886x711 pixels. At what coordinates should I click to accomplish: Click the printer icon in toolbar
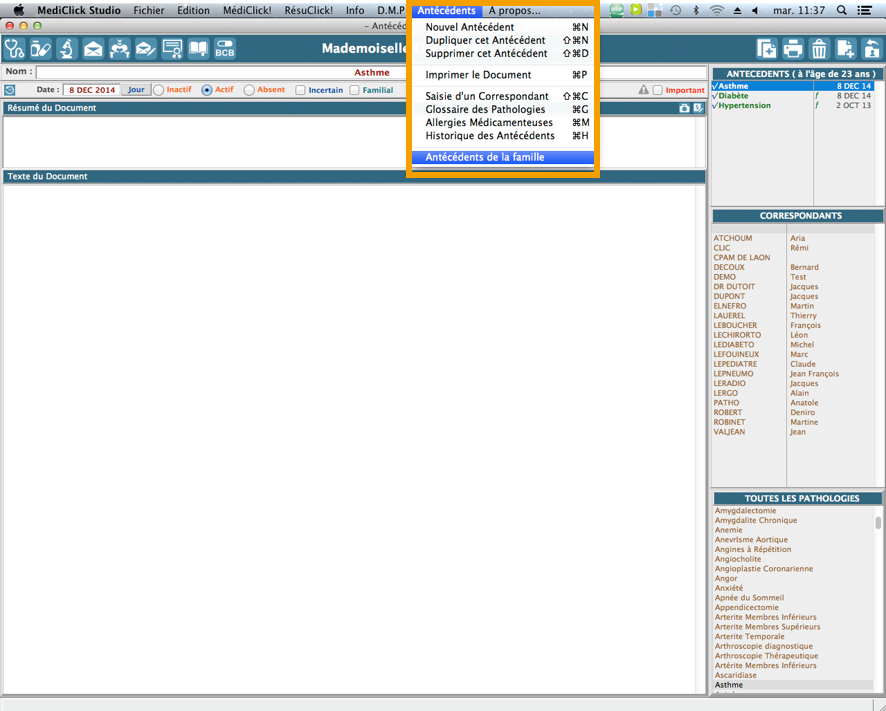[793, 48]
